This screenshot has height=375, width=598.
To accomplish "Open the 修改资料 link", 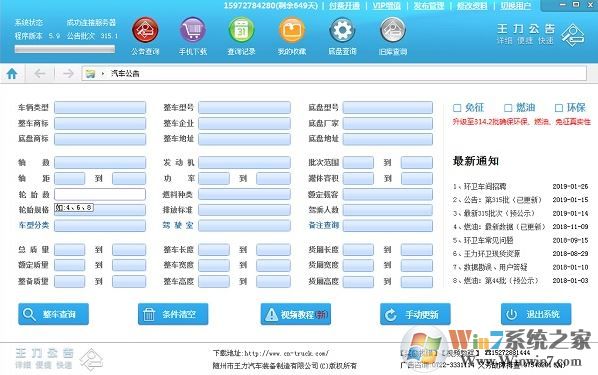I will point(472,6).
